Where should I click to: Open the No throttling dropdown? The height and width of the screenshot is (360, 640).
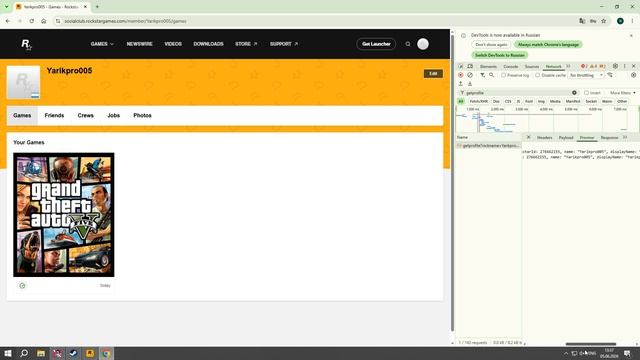(586, 76)
